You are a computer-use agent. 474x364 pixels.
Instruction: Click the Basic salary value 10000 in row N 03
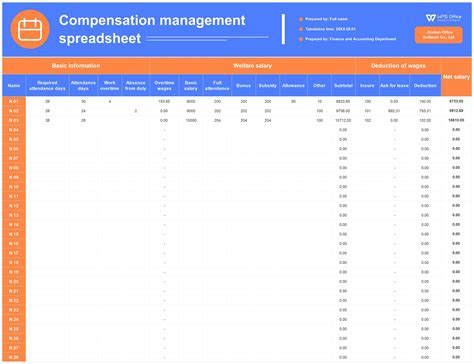pyautogui.click(x=191, y=120)
